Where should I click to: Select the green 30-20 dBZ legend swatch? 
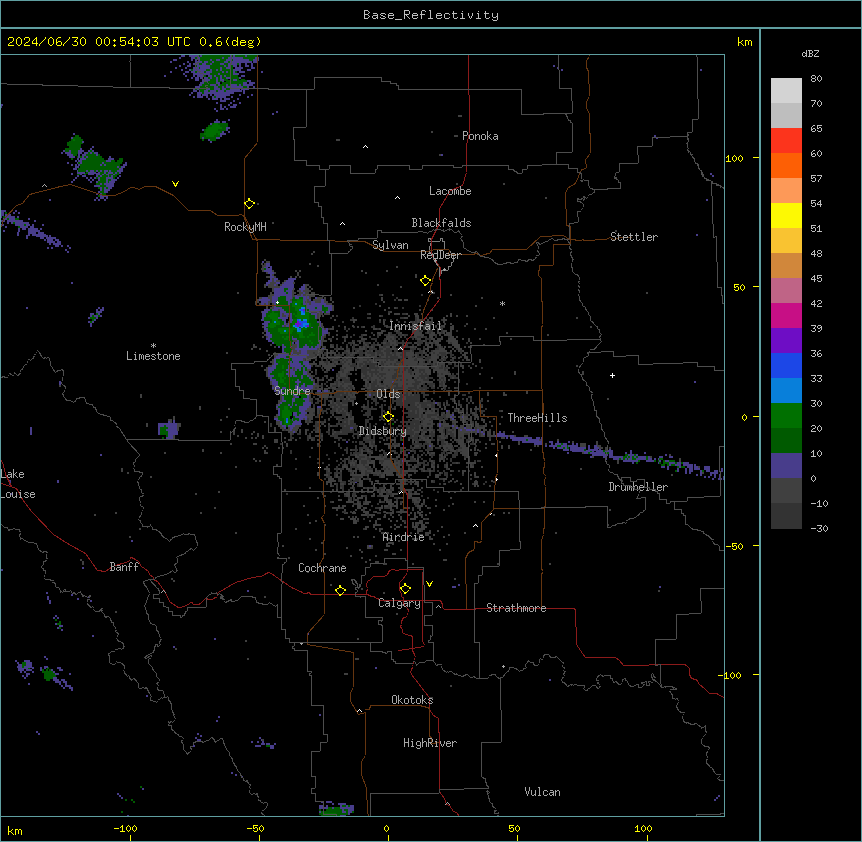point(786,416)
